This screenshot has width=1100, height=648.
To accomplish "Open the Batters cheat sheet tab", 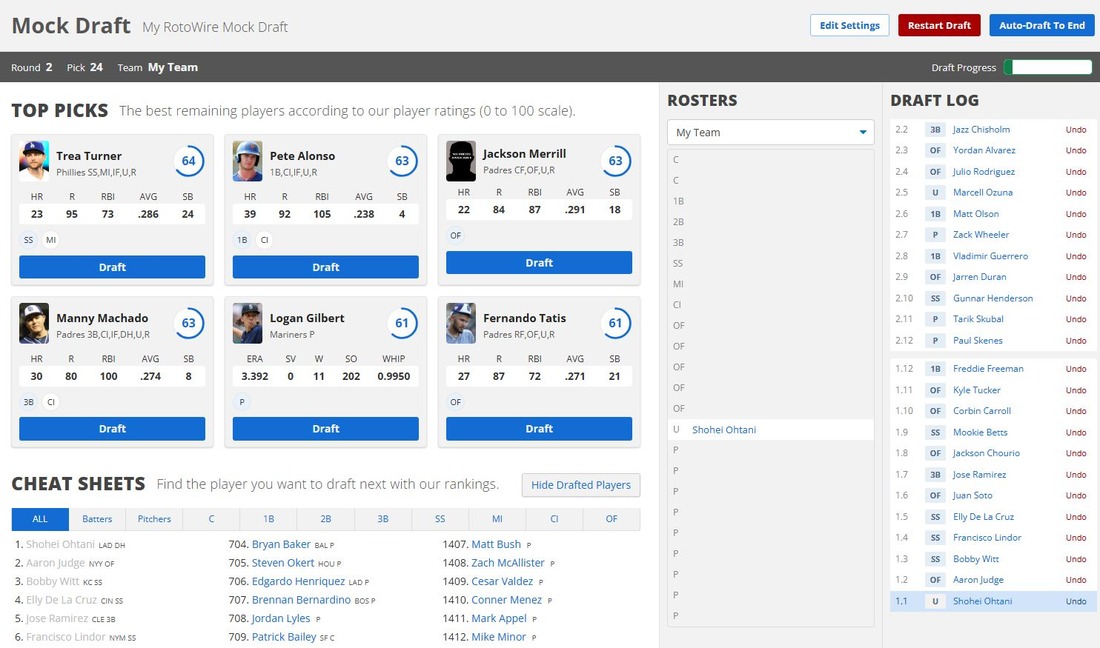I will (97, 519).
